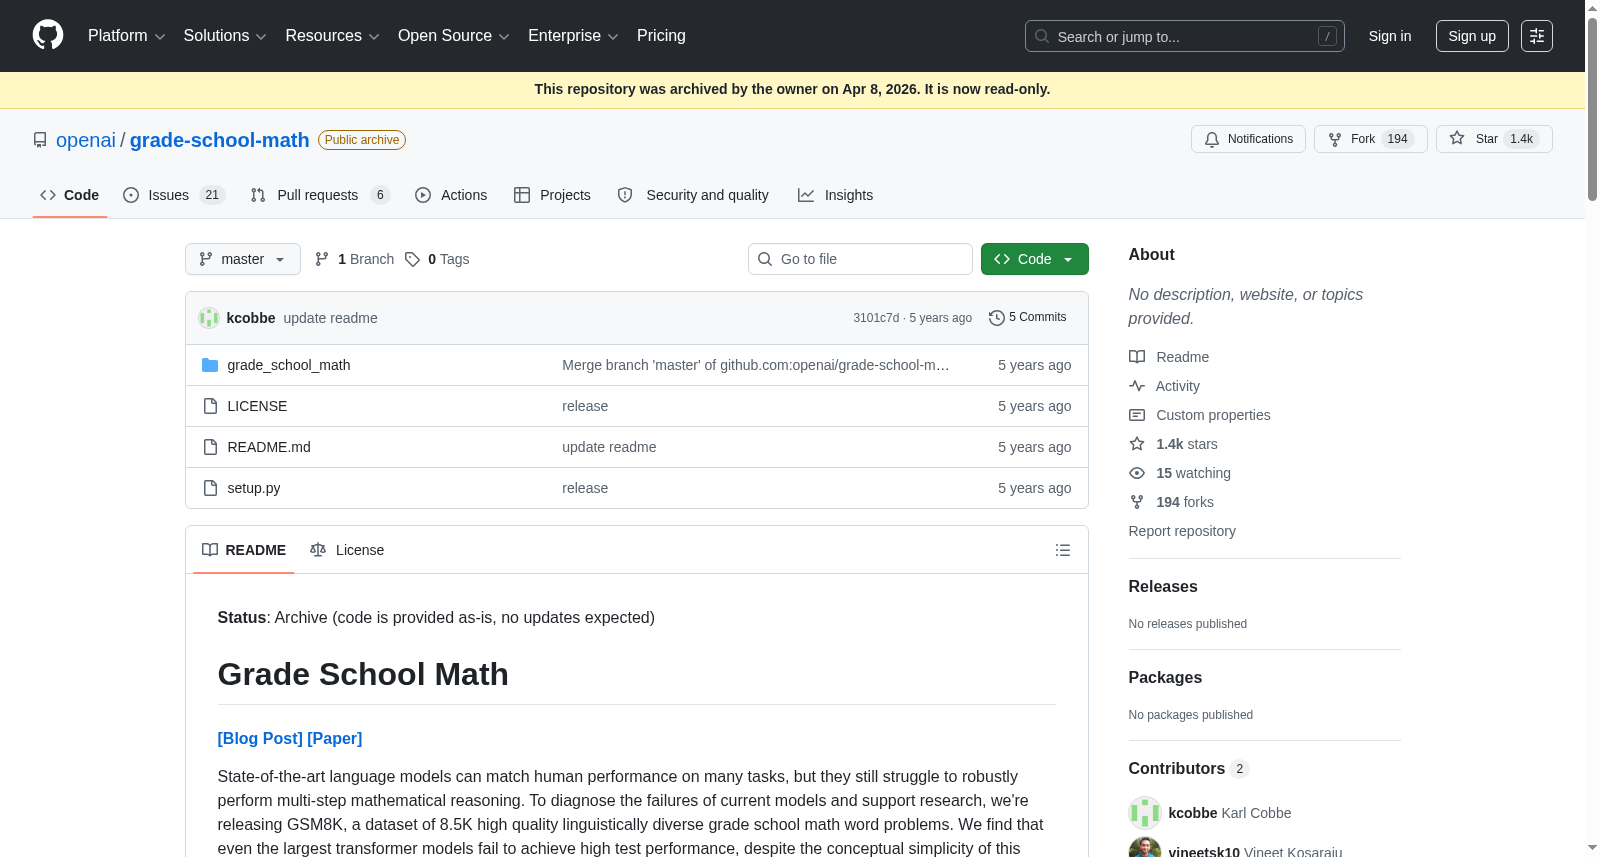The width and height of the screenshot is (1600, 857).
Task: Open the LICENSE file name
Action: click(x=257, y=406)
